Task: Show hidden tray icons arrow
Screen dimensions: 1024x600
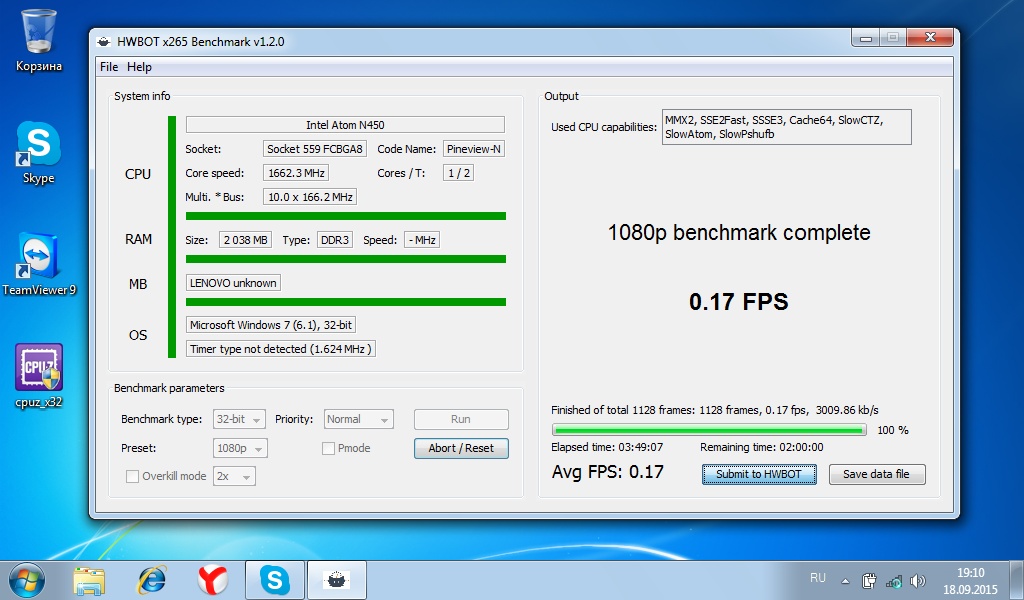Action: (x=845, y=580)
